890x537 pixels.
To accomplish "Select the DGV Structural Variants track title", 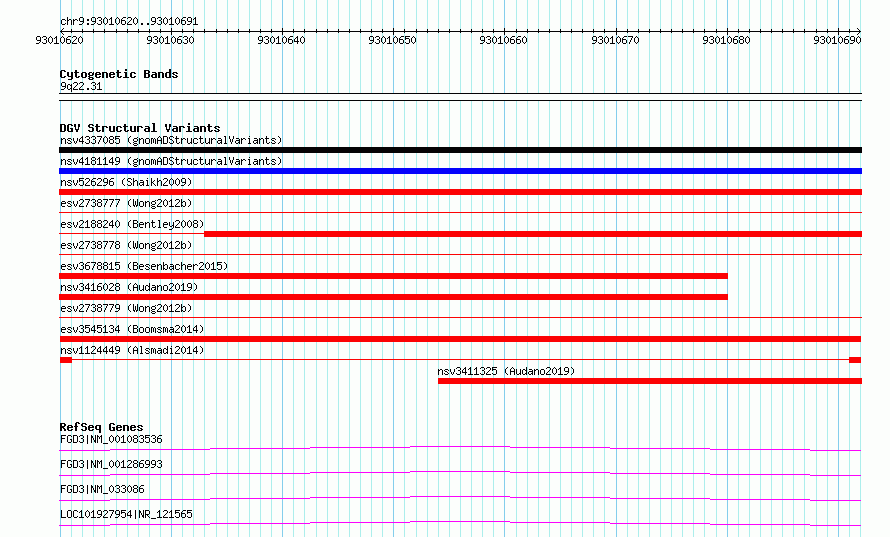I will tap(140, 128).
